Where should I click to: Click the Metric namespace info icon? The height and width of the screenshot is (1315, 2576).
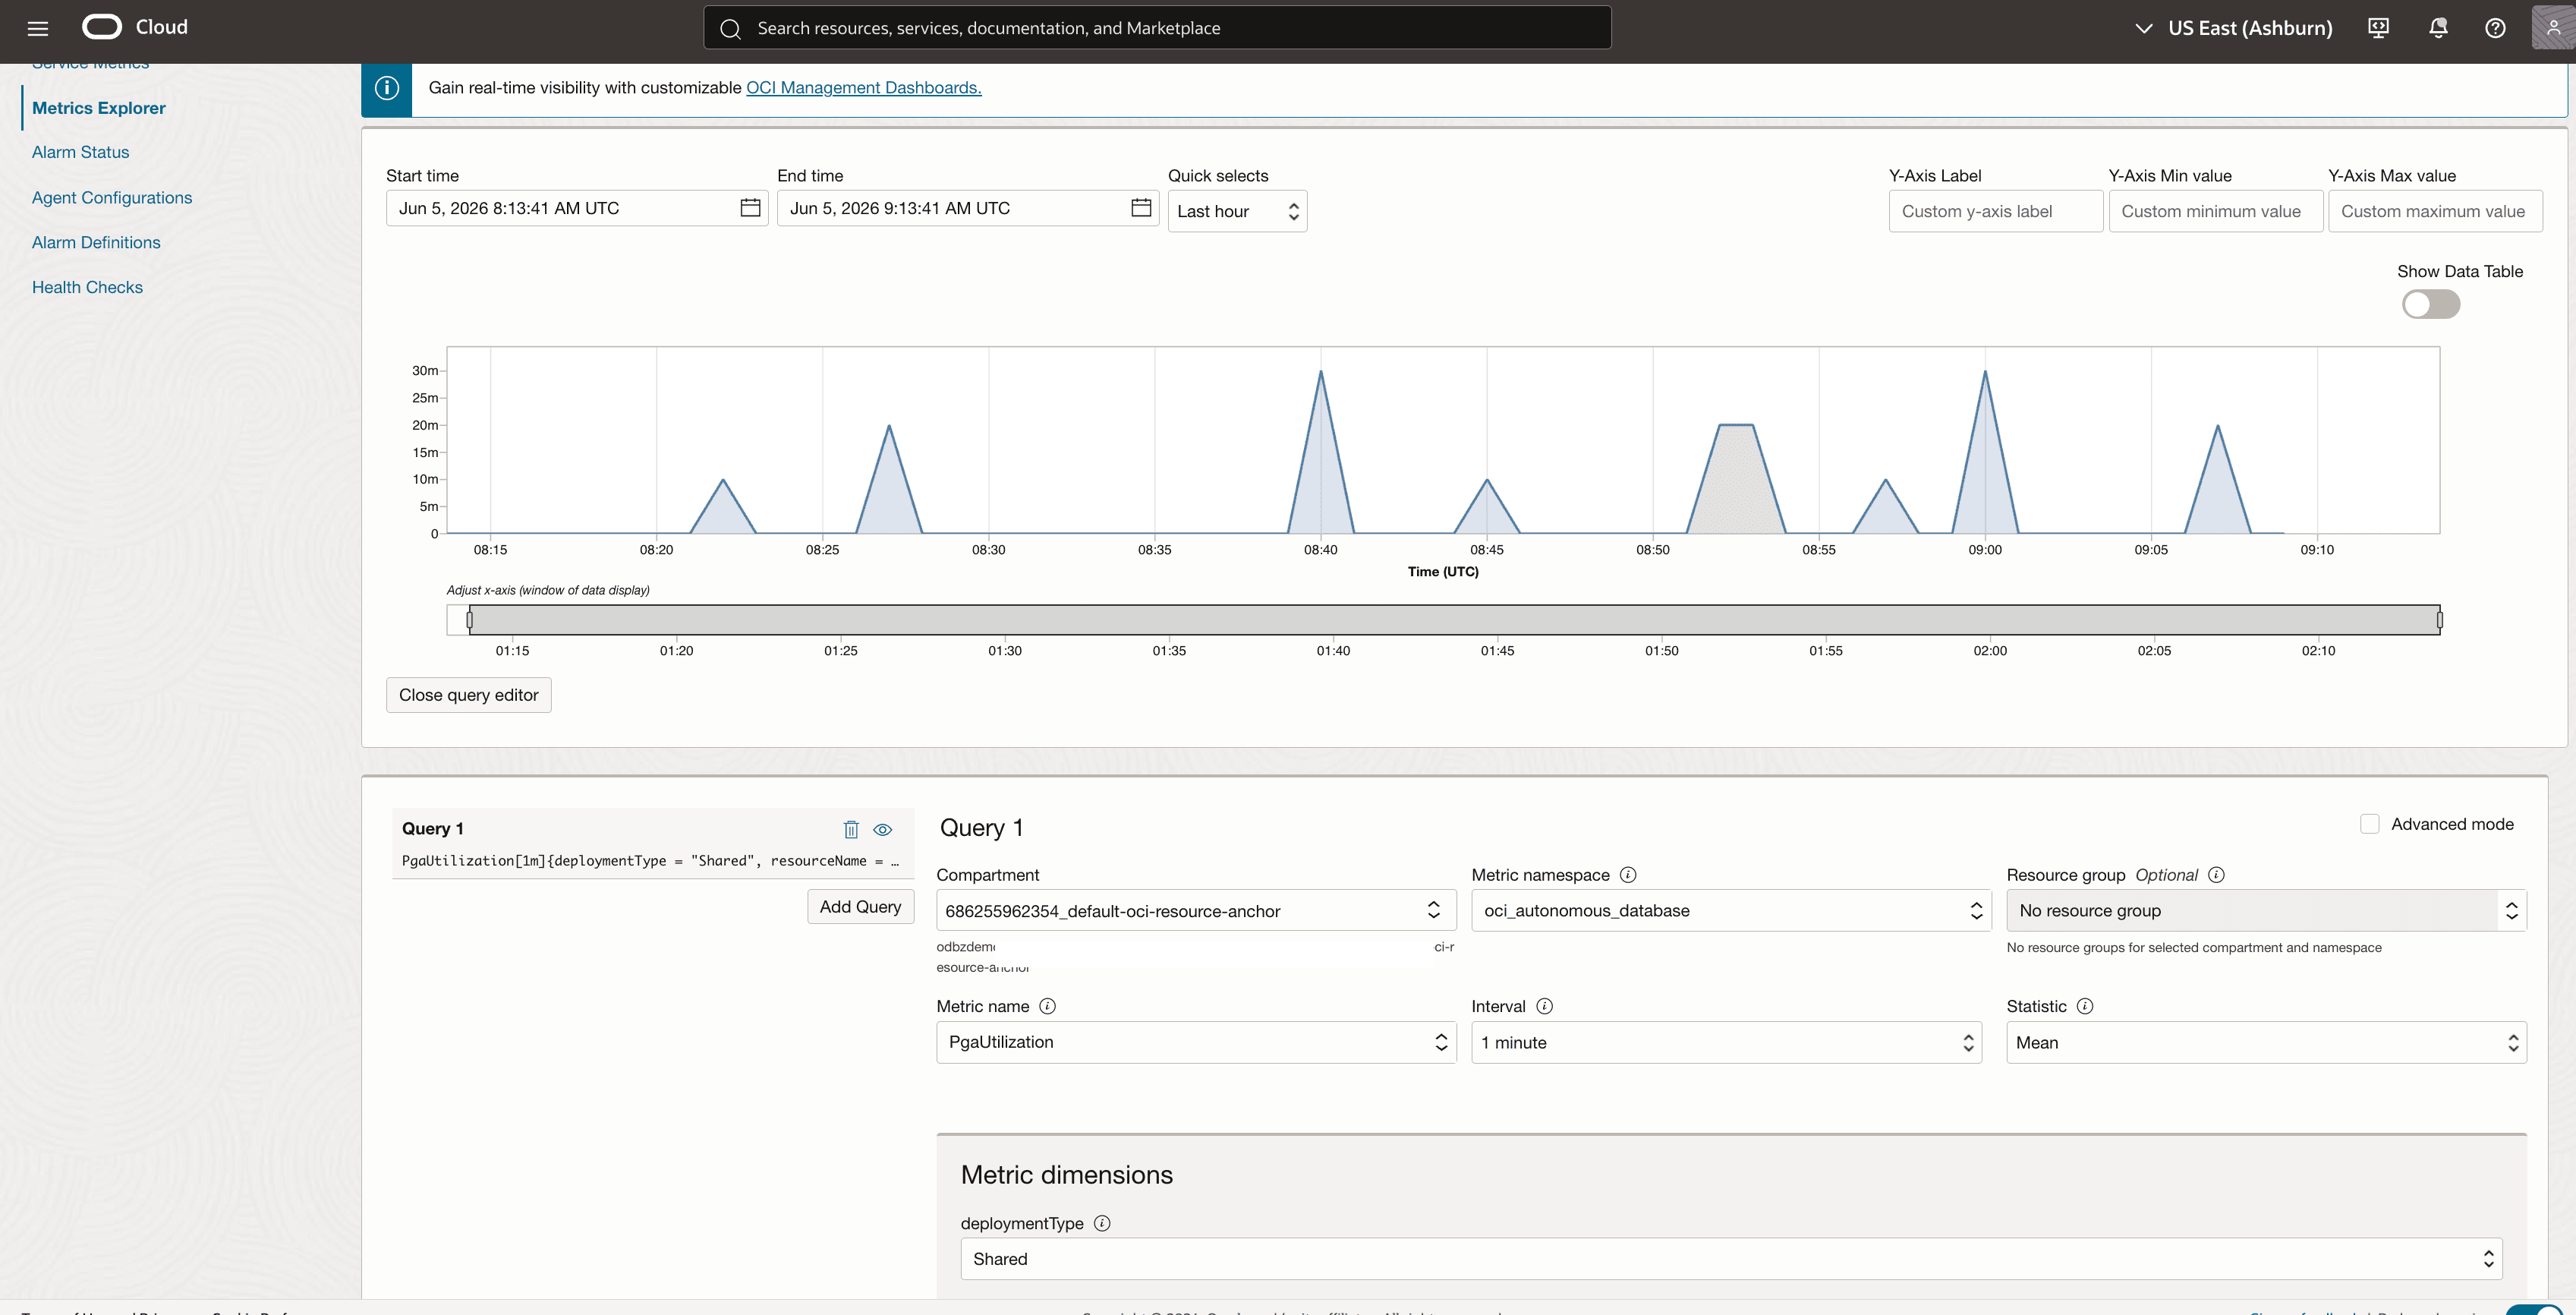1628,875
